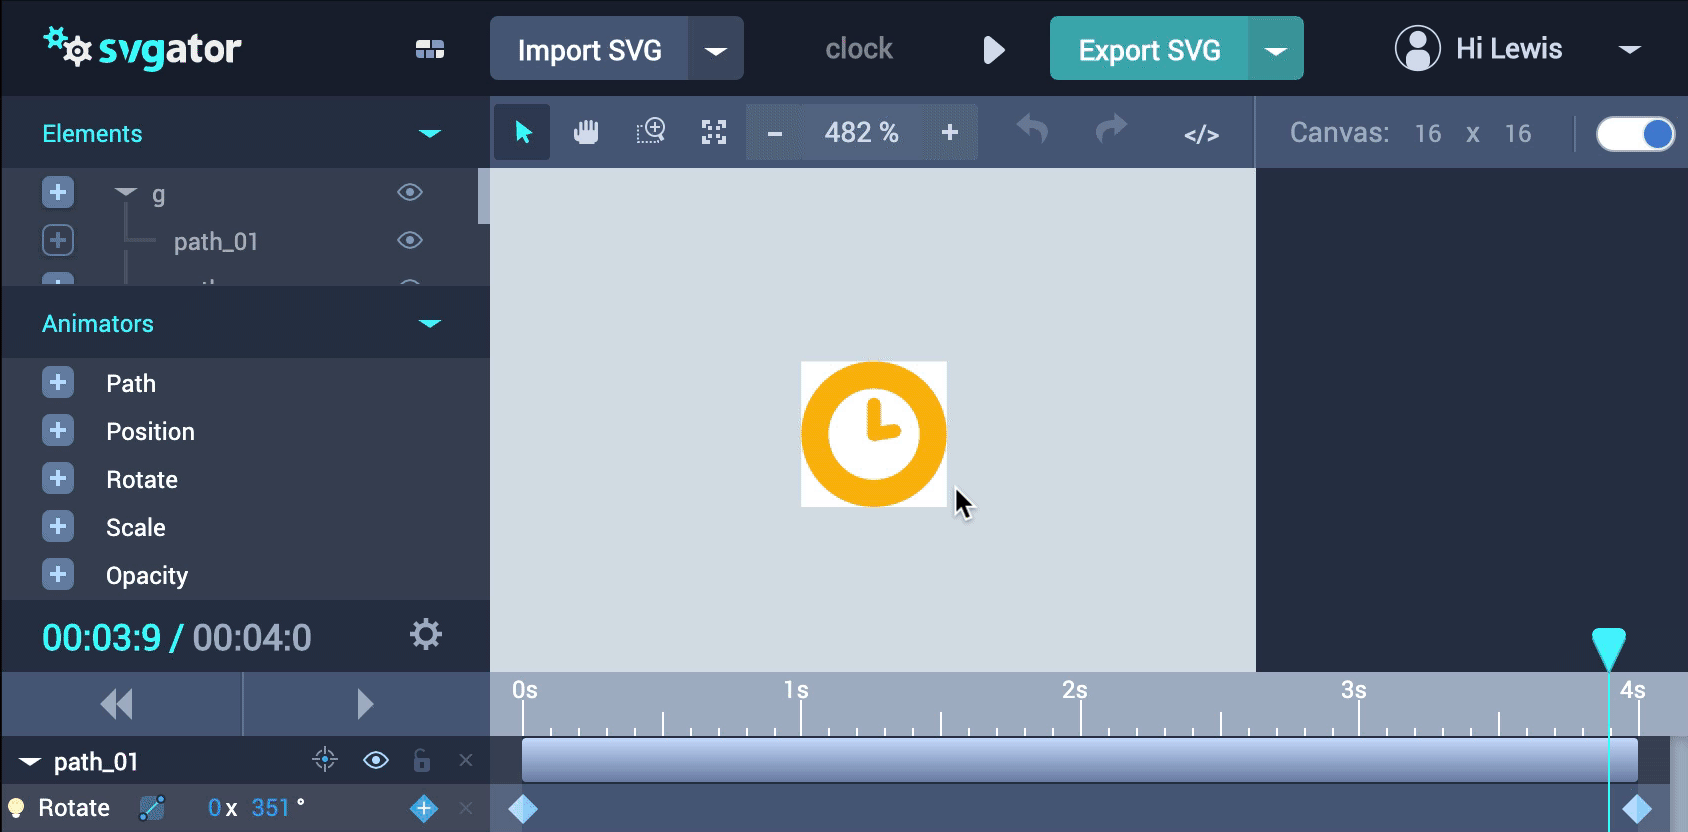The height and width of the screenshot is (832, 1688).
Task: Click the duration 00:04:0
Action: [x=252, y=637]
